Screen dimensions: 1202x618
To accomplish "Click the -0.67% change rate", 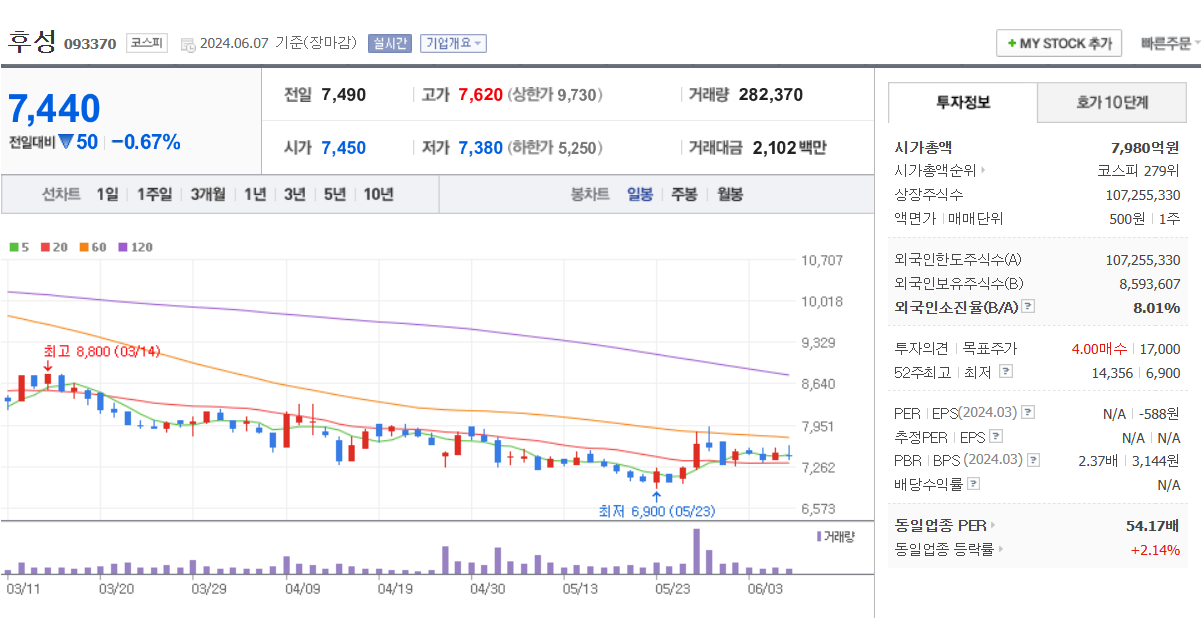I will (146, 142).
